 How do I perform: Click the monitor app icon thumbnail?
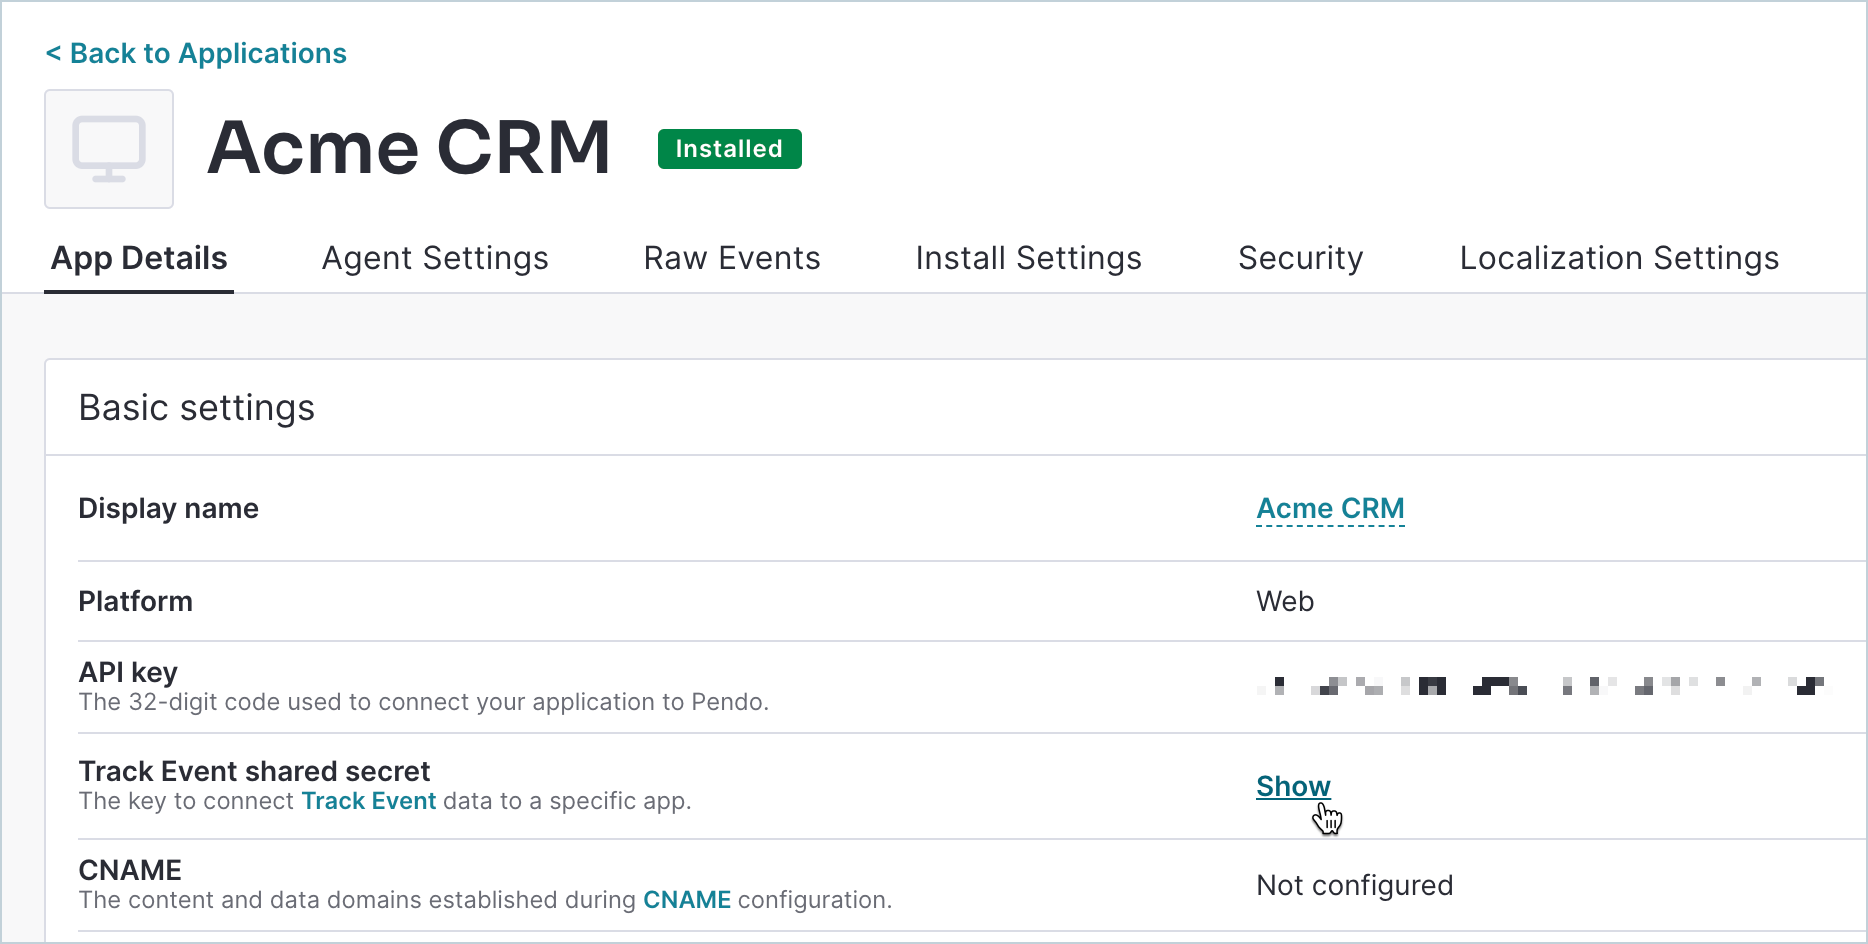(109, 149)
